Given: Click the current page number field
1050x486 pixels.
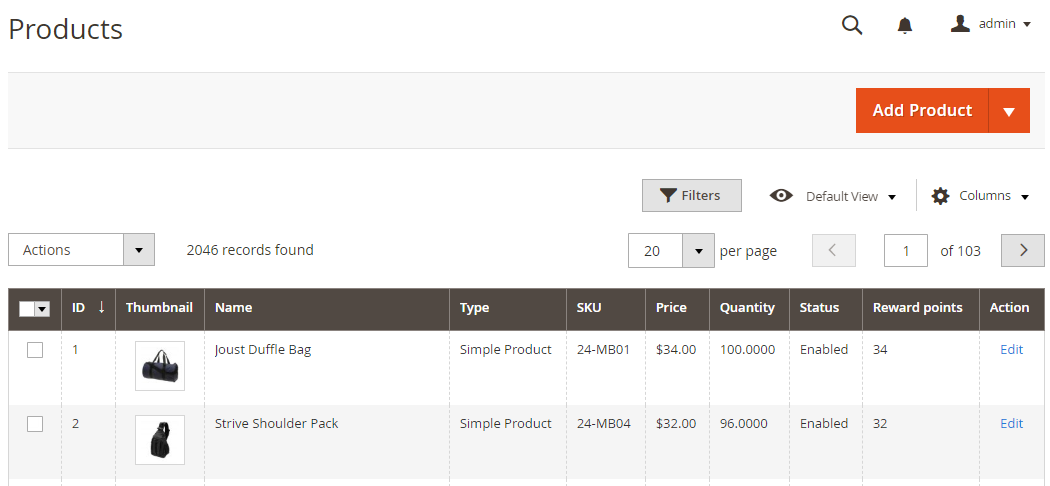Looking at the screenshot, I should (906, 251).
